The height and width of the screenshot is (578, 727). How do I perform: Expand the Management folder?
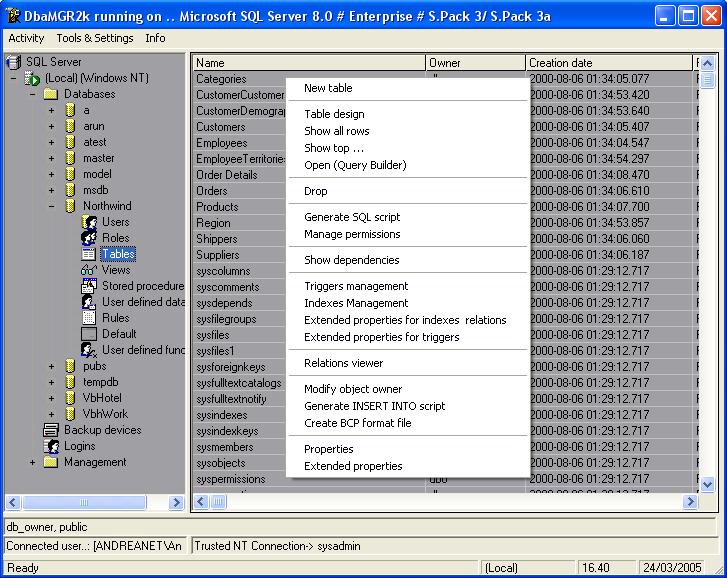click(x=32, y=462)
